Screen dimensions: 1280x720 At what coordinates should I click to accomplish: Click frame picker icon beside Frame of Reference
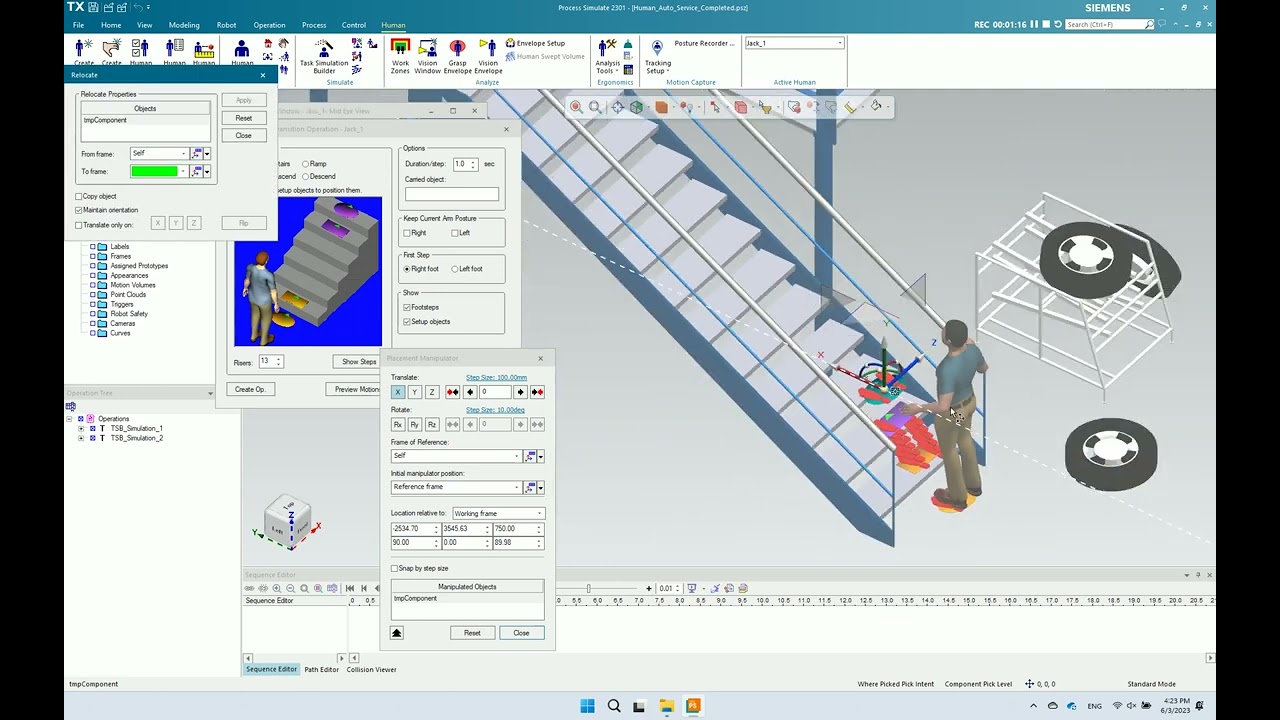531,456
